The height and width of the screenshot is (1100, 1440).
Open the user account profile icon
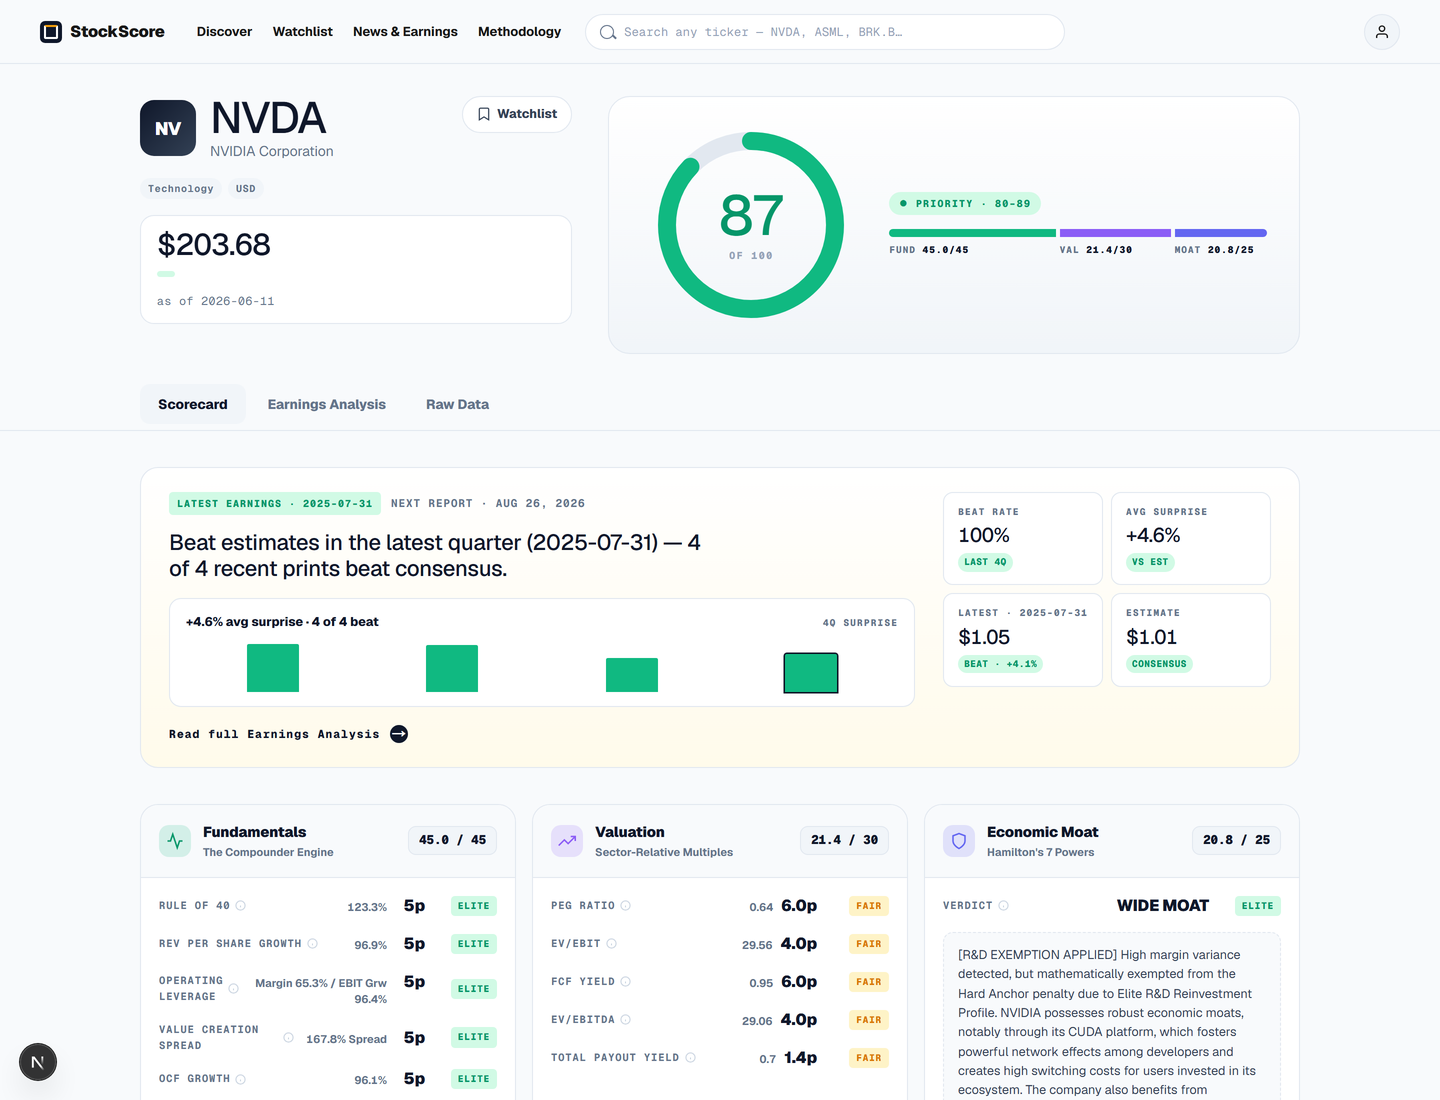coord(1382,32)
